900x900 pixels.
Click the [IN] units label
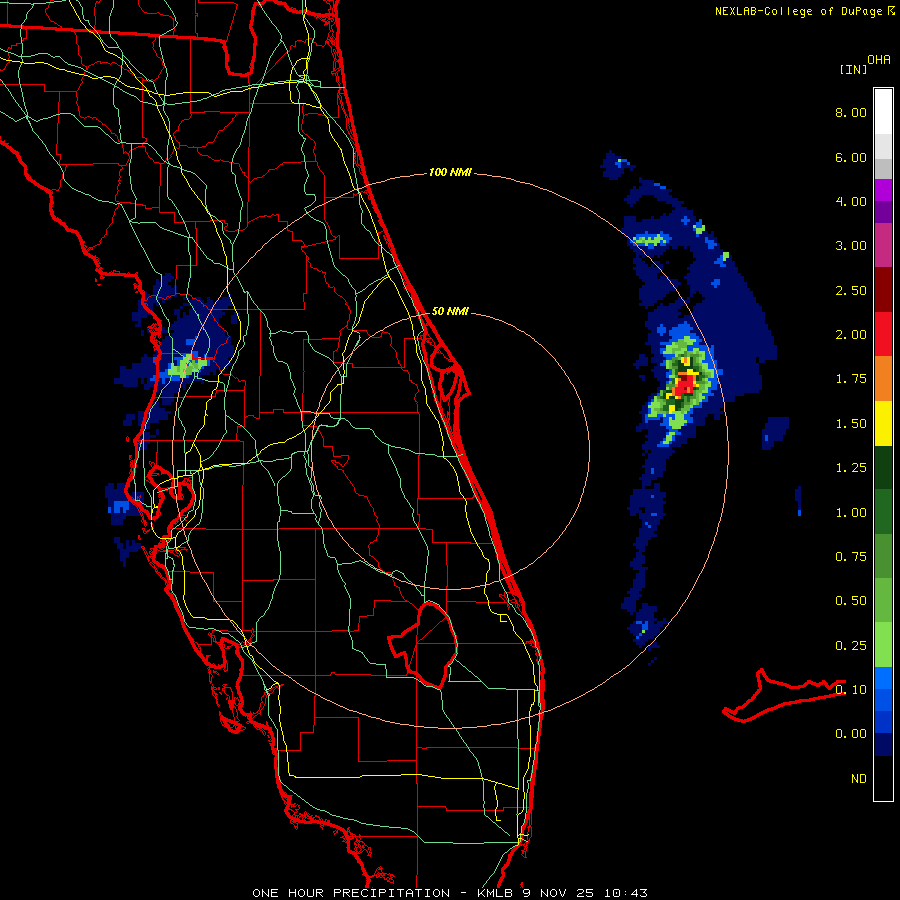click(853, 69)
